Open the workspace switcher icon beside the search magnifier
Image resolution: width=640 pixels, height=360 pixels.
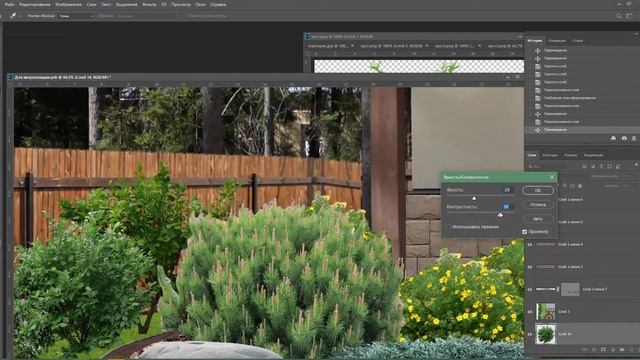coord(629,16)
